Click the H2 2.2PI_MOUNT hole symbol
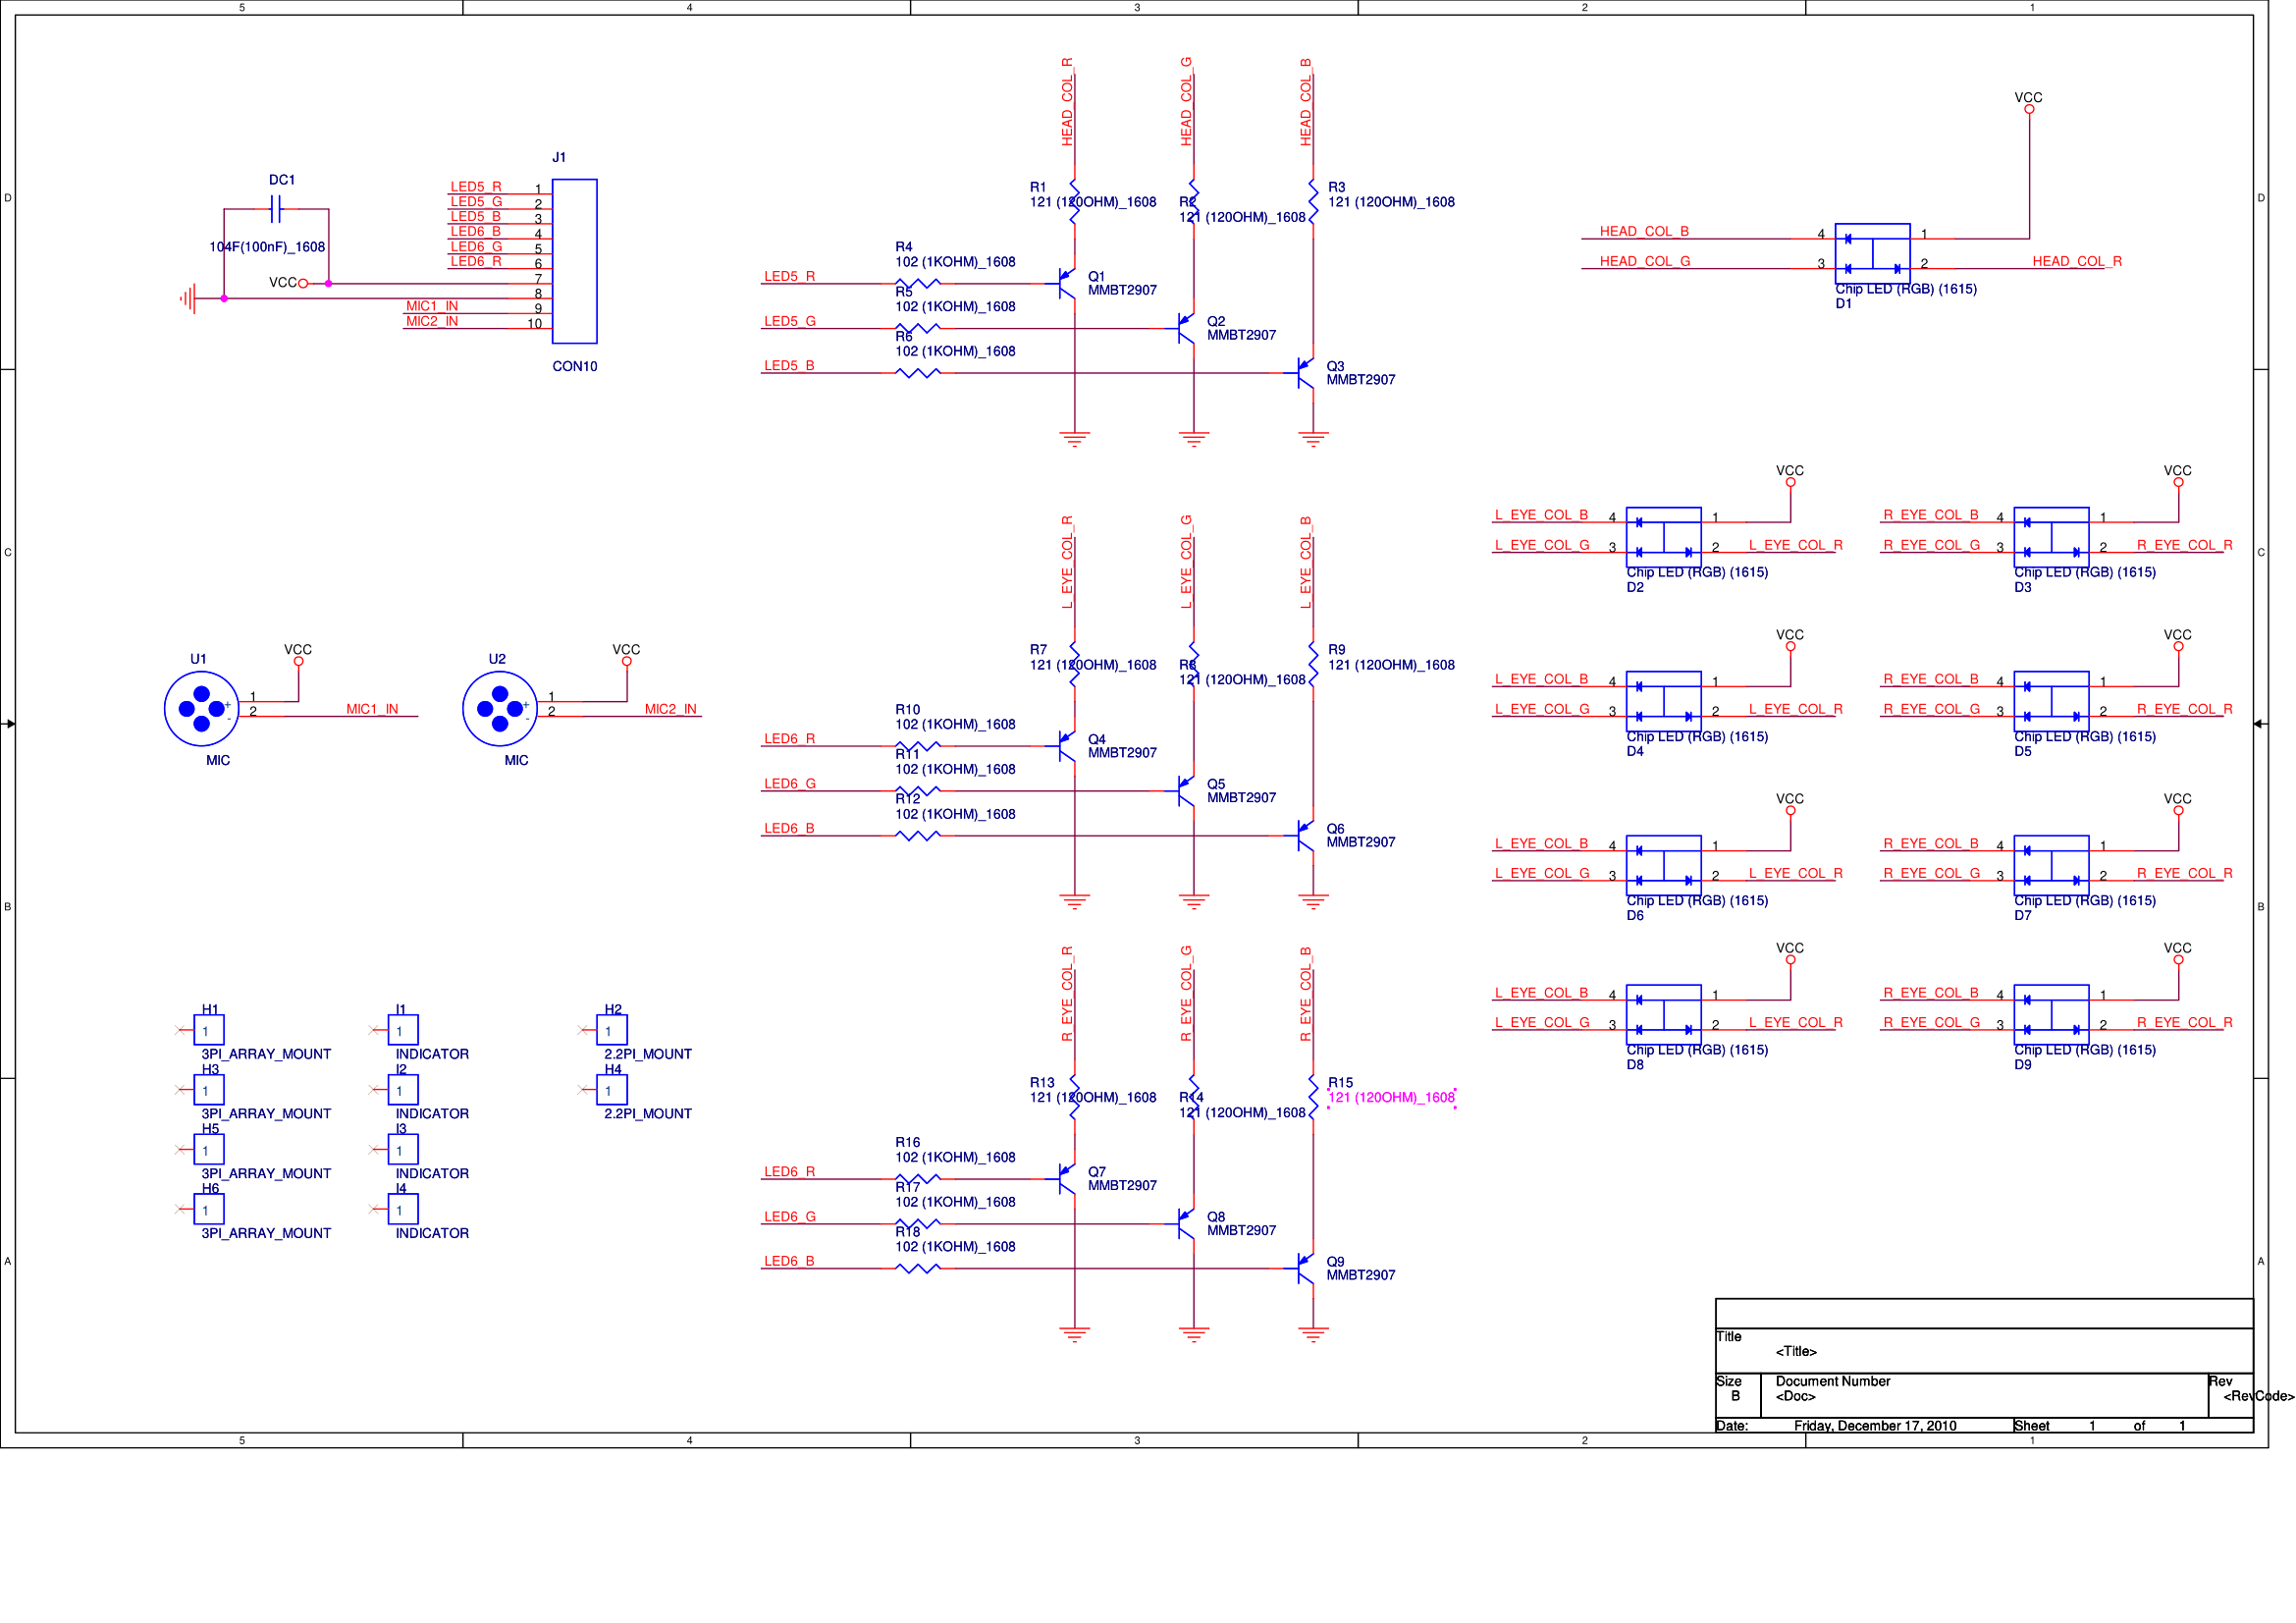The image size is (2296, 1623). pyautogui.click(x=612, y=1030)
